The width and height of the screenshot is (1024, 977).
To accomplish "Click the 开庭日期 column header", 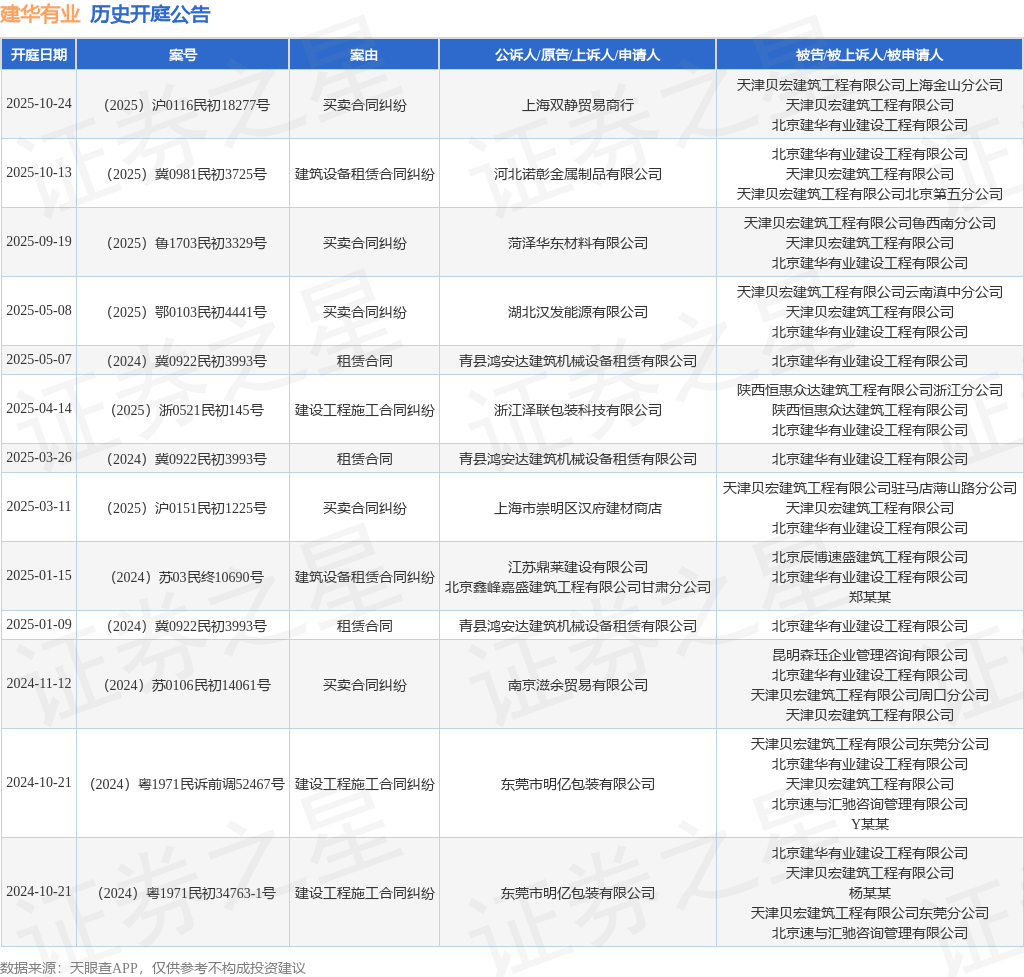I will click(39, 55).
